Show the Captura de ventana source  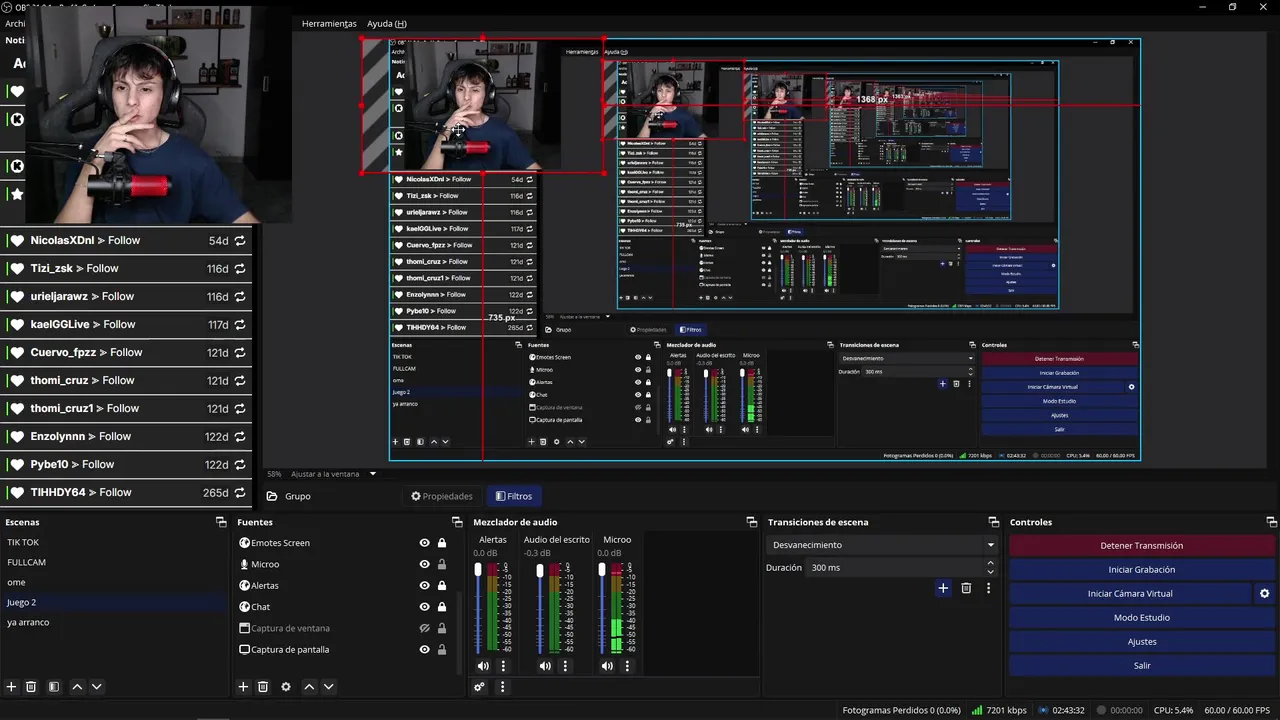pos(424,628)
